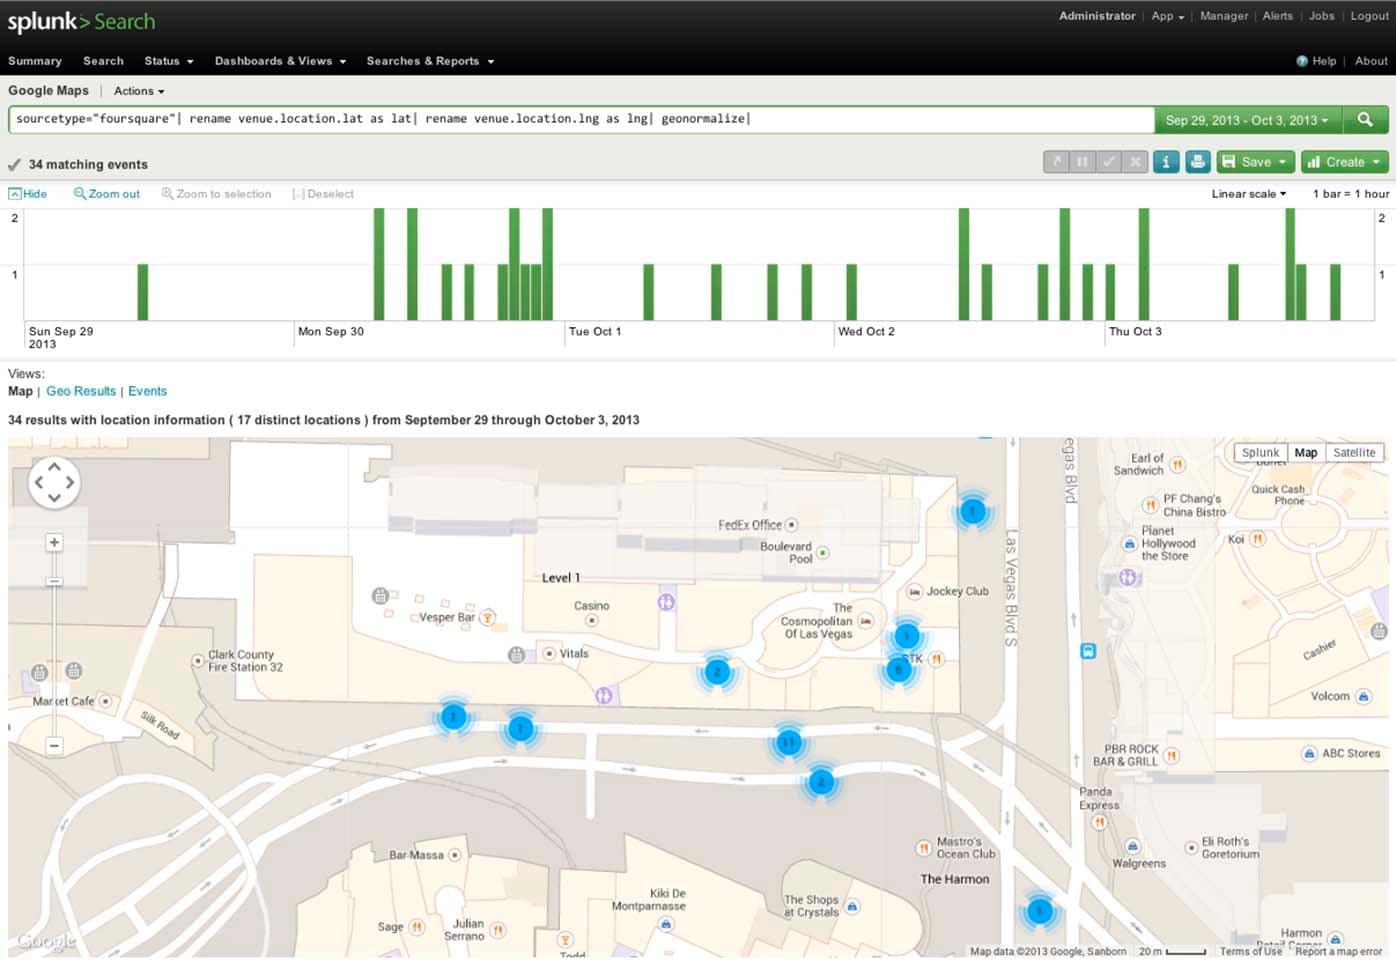1396x962 pixels.
Task: Click the Vesper Bar cocktail icon
Action: [487, 617]
